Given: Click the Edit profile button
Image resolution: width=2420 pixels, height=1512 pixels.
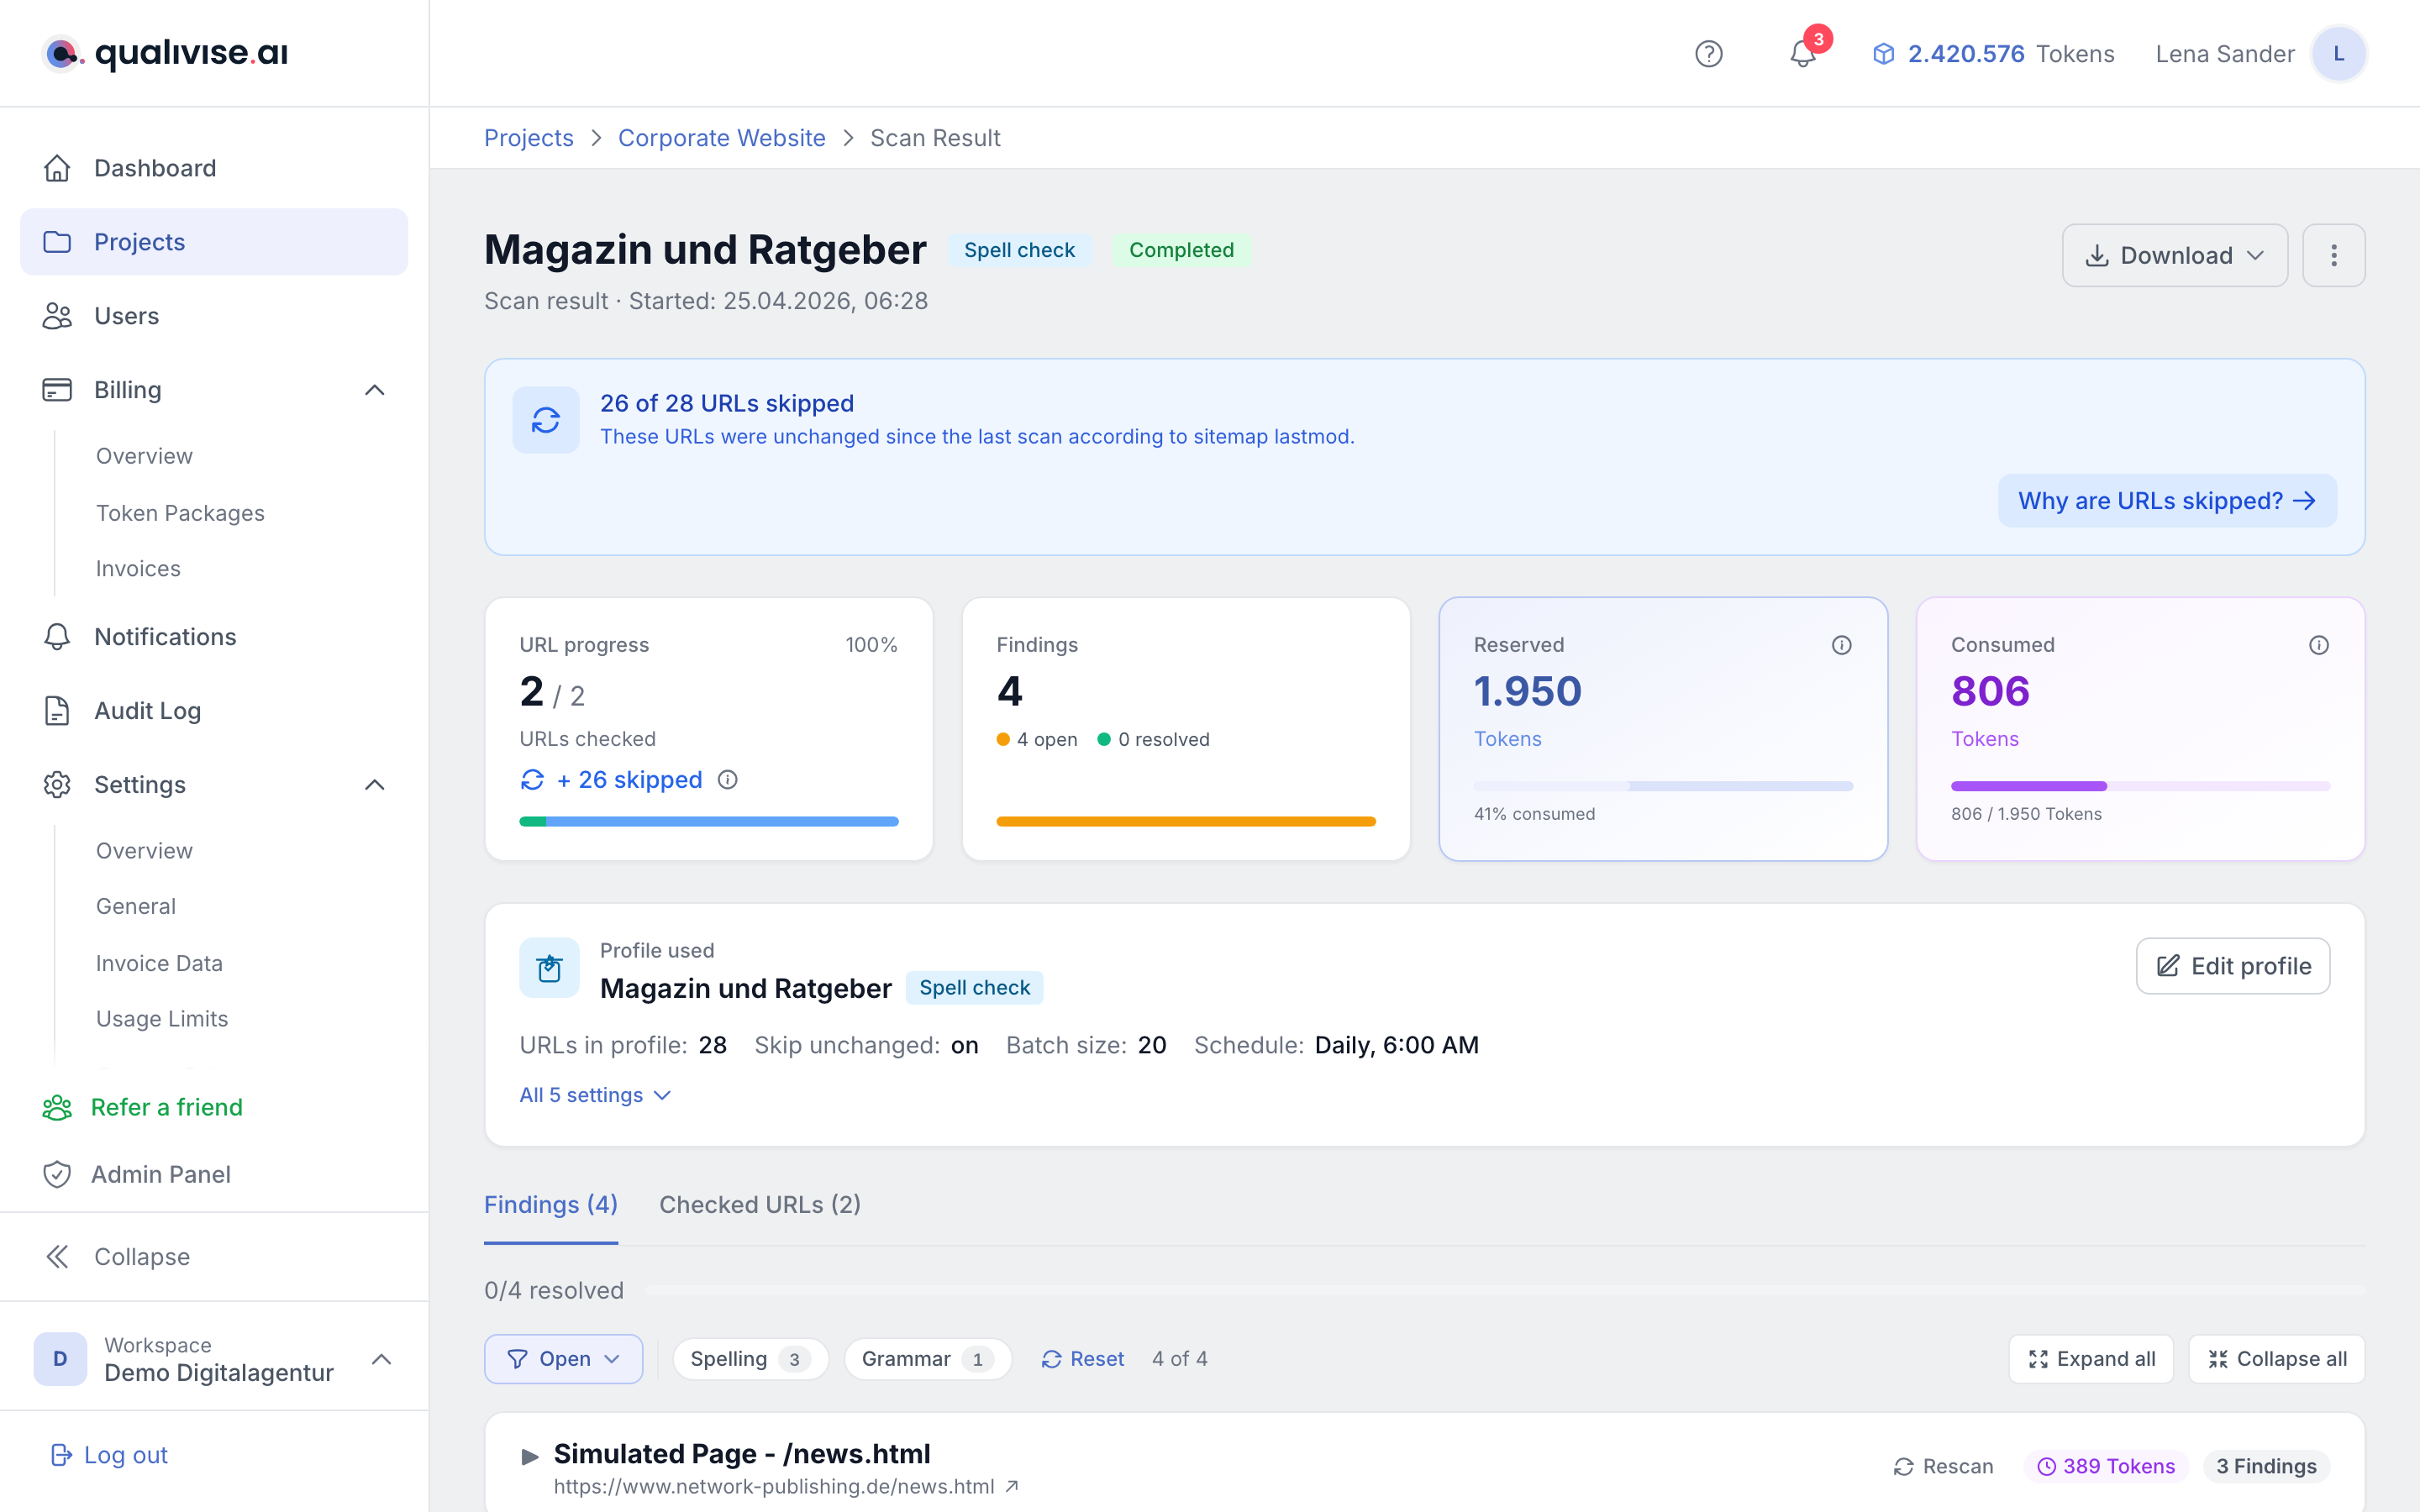Looking at the screenshot, I should (x=2233, y=966).
